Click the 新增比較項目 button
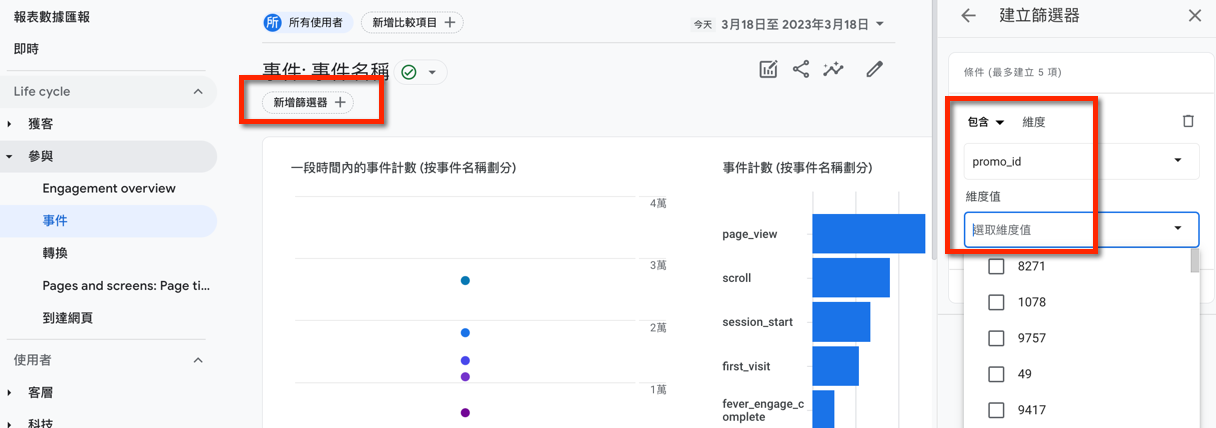This screenshot has height=428, width=1216. click(412, 22)
